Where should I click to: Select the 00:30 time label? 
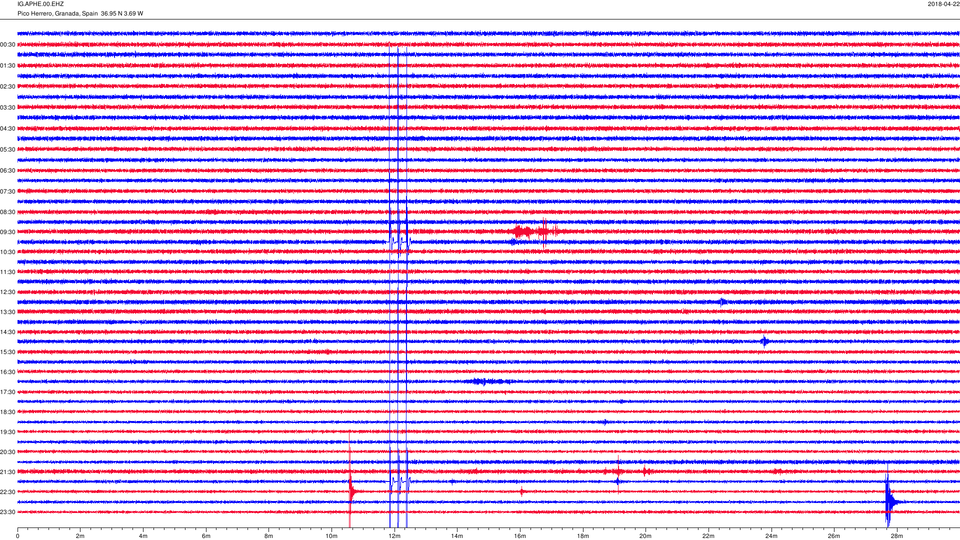[x=8, y=45]
